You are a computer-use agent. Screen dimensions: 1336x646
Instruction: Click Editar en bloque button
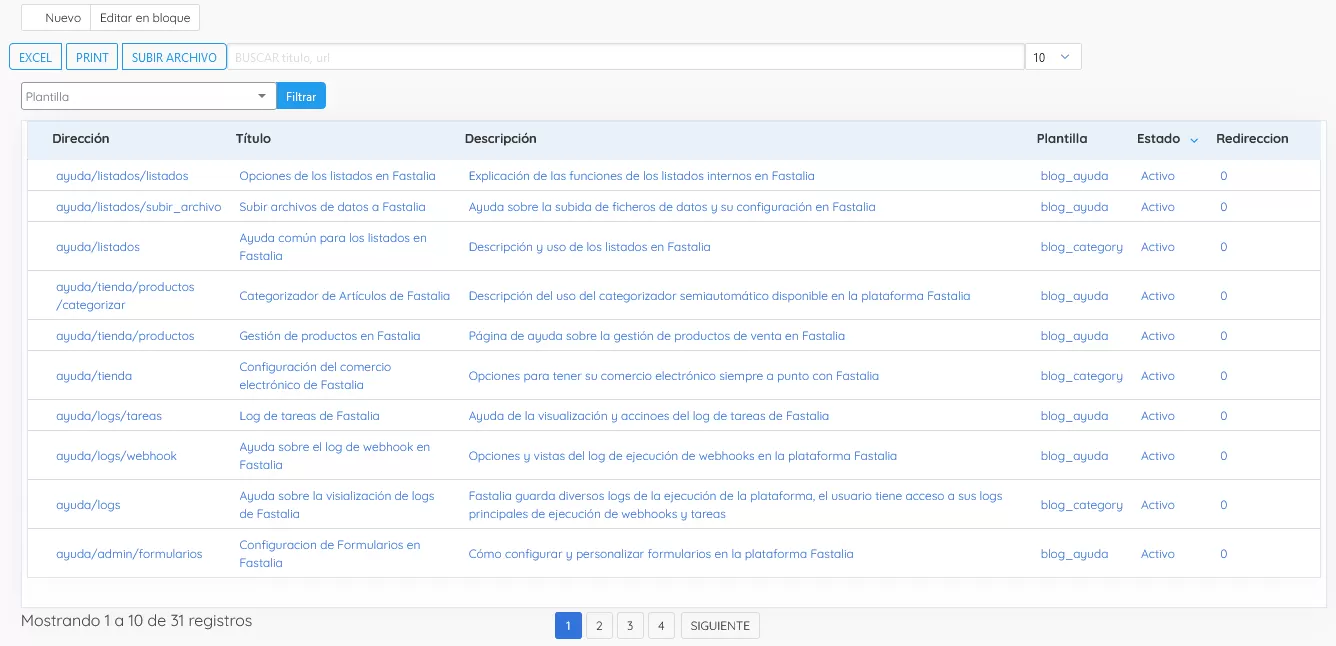coord(145,18)
